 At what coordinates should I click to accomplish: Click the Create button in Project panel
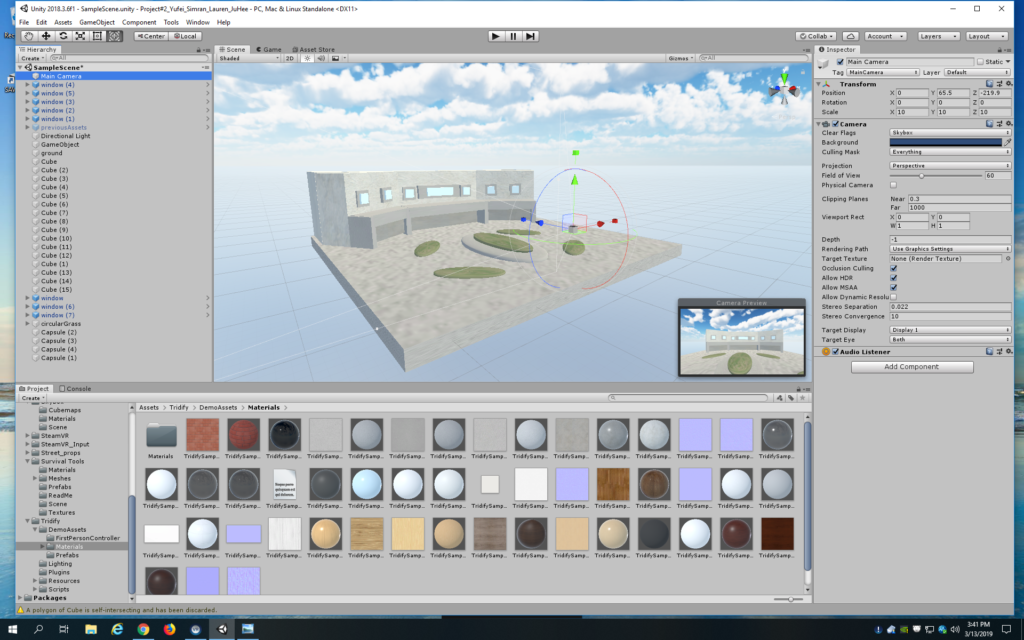tap(32, 398)
